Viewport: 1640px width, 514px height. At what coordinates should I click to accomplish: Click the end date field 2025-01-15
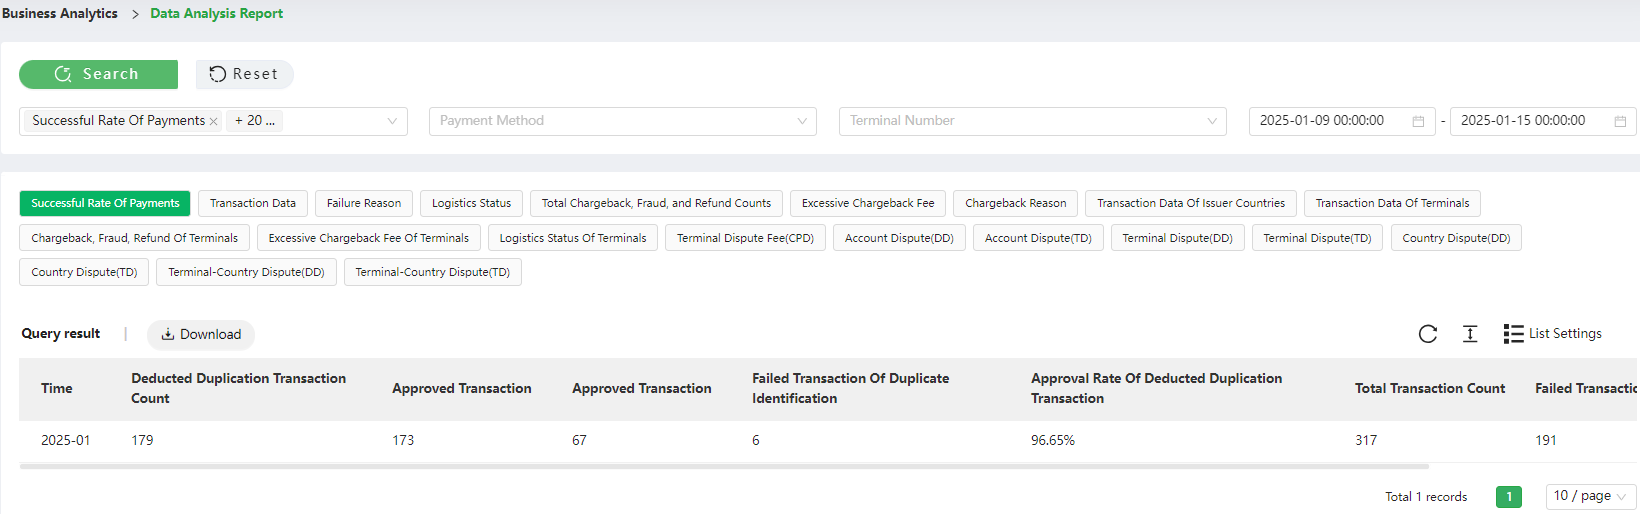[x=1542, y=121]
